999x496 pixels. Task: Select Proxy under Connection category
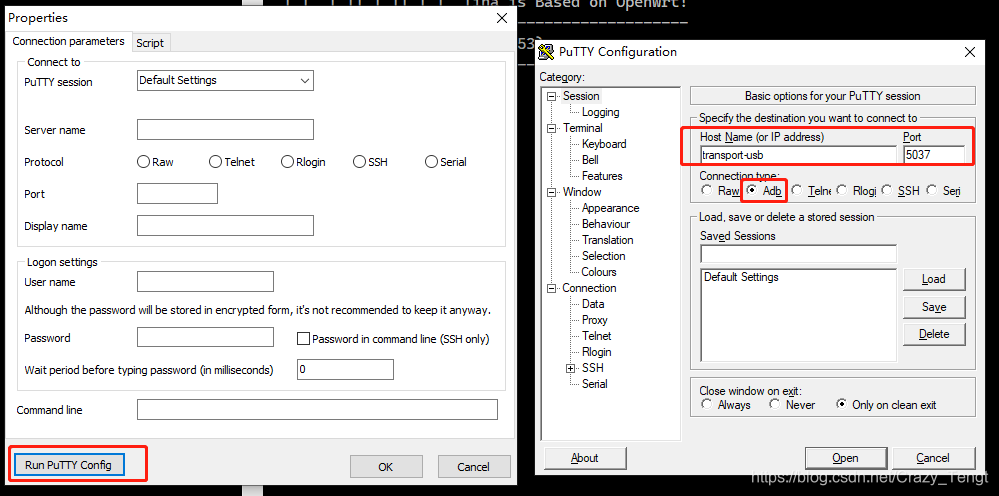click(x=594, y=320)
